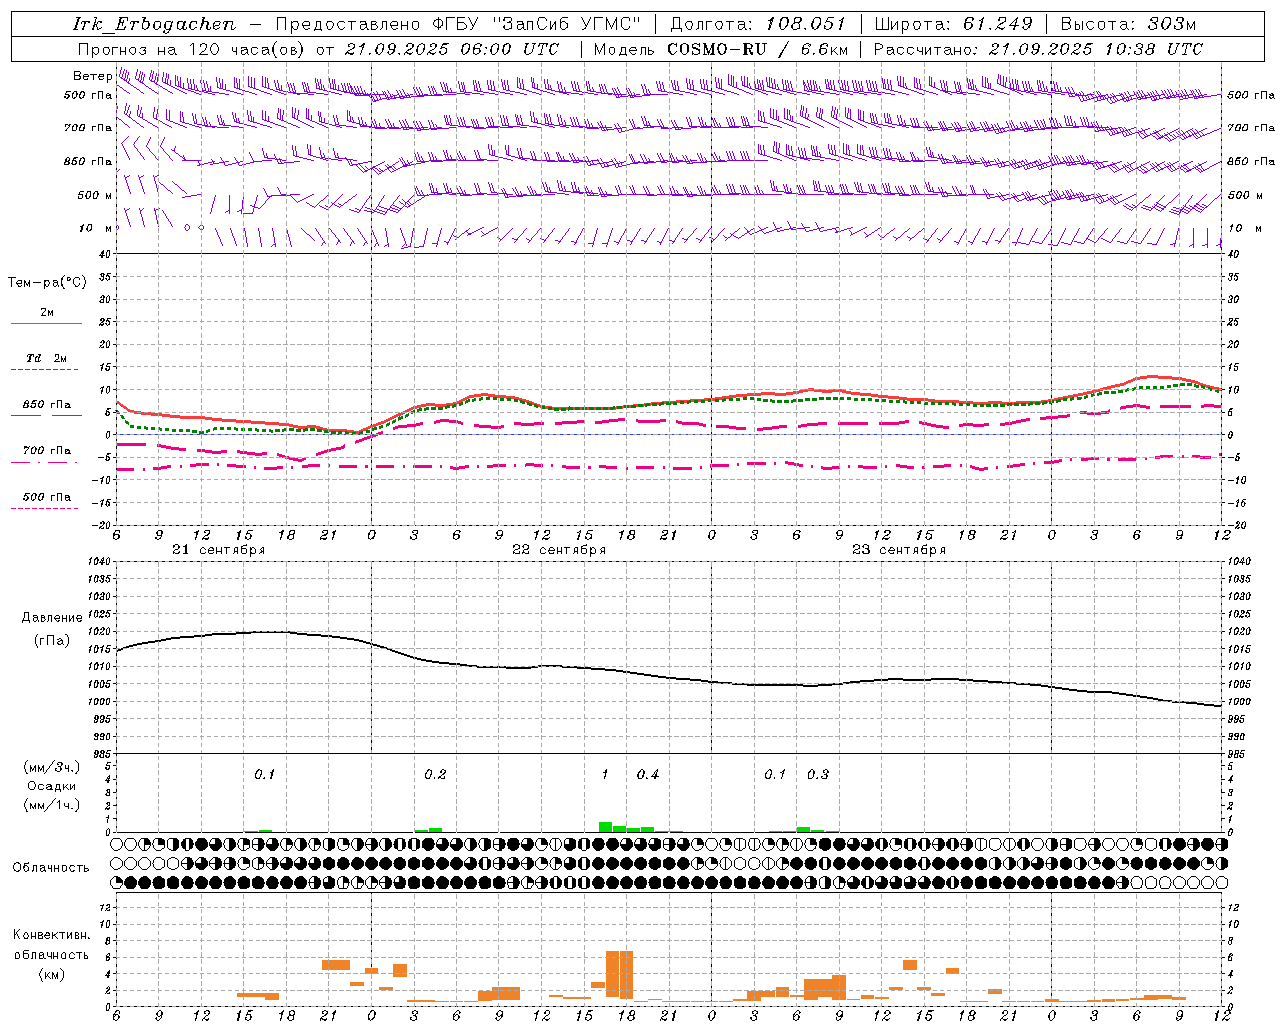Screen dimensions: 1280x1024
Task: Click the 850 гПа entry in the temperature legend
Action: click(46, 405)
